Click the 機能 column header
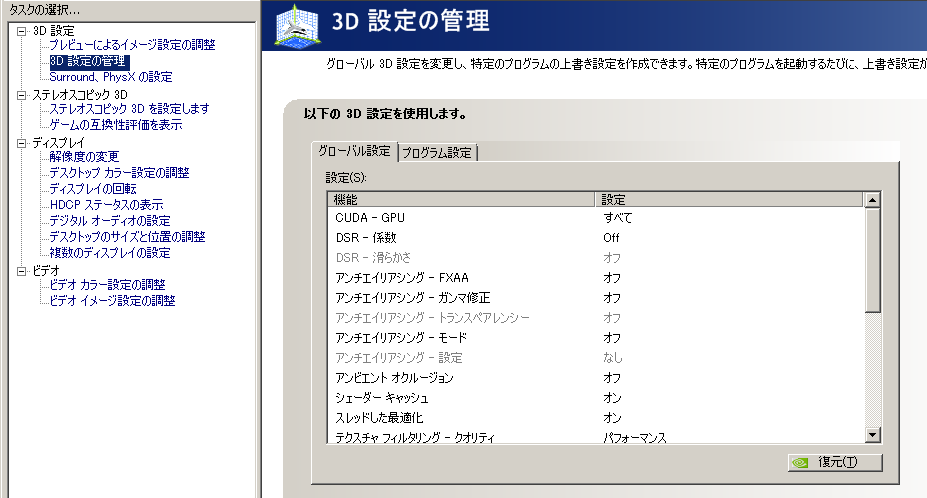The height and width of the screenshot is (498, 927). [461, 200]
